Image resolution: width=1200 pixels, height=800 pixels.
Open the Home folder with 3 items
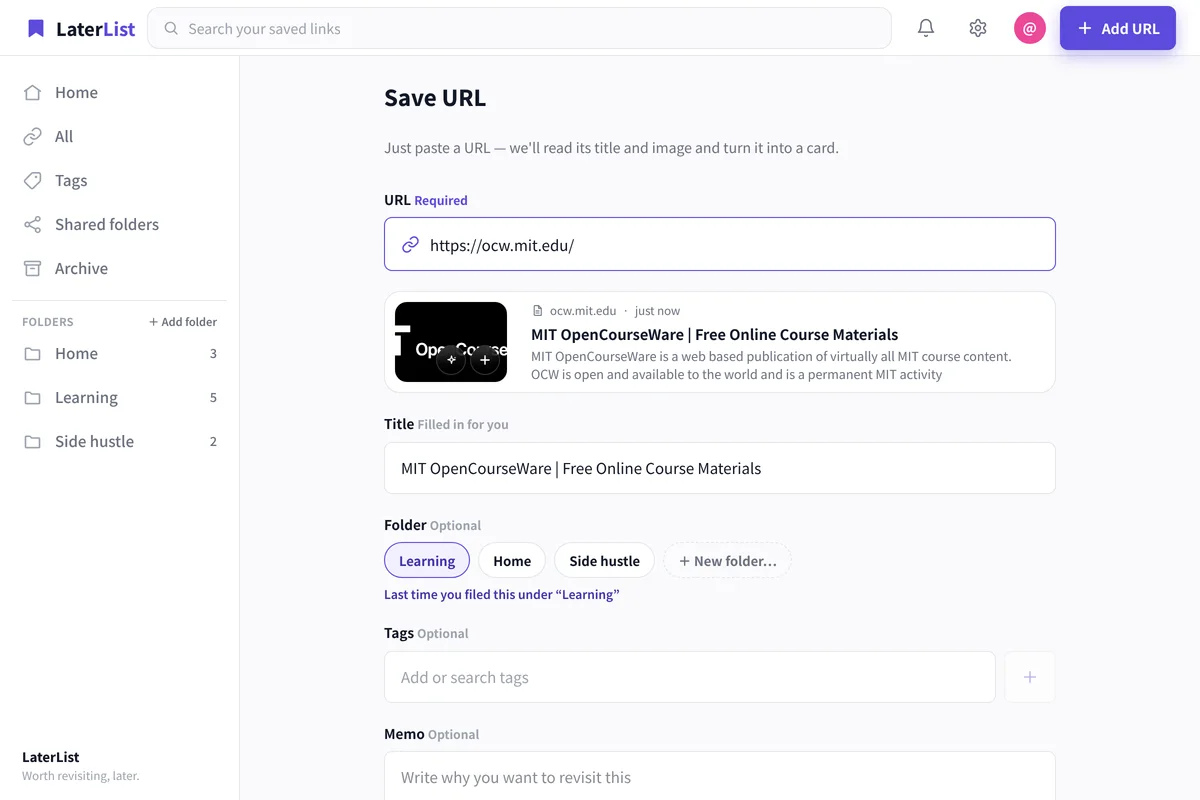[x=120, y=353]
